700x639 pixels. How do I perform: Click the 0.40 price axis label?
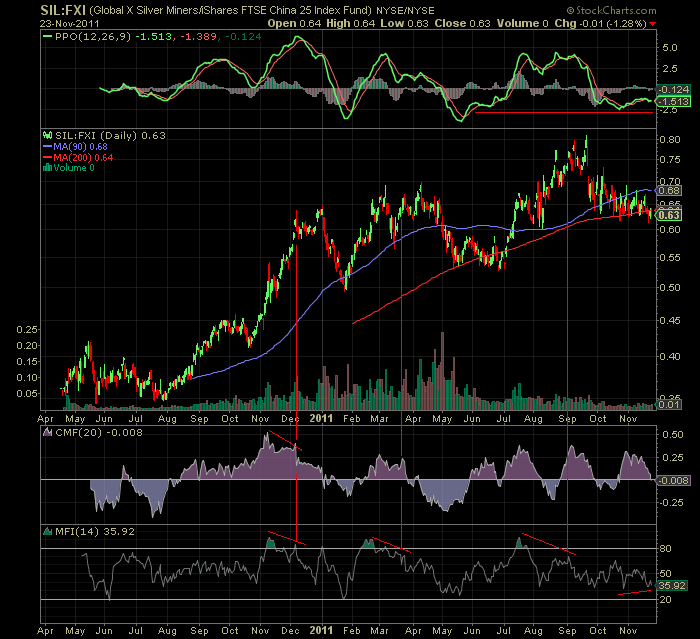[670, 356]
